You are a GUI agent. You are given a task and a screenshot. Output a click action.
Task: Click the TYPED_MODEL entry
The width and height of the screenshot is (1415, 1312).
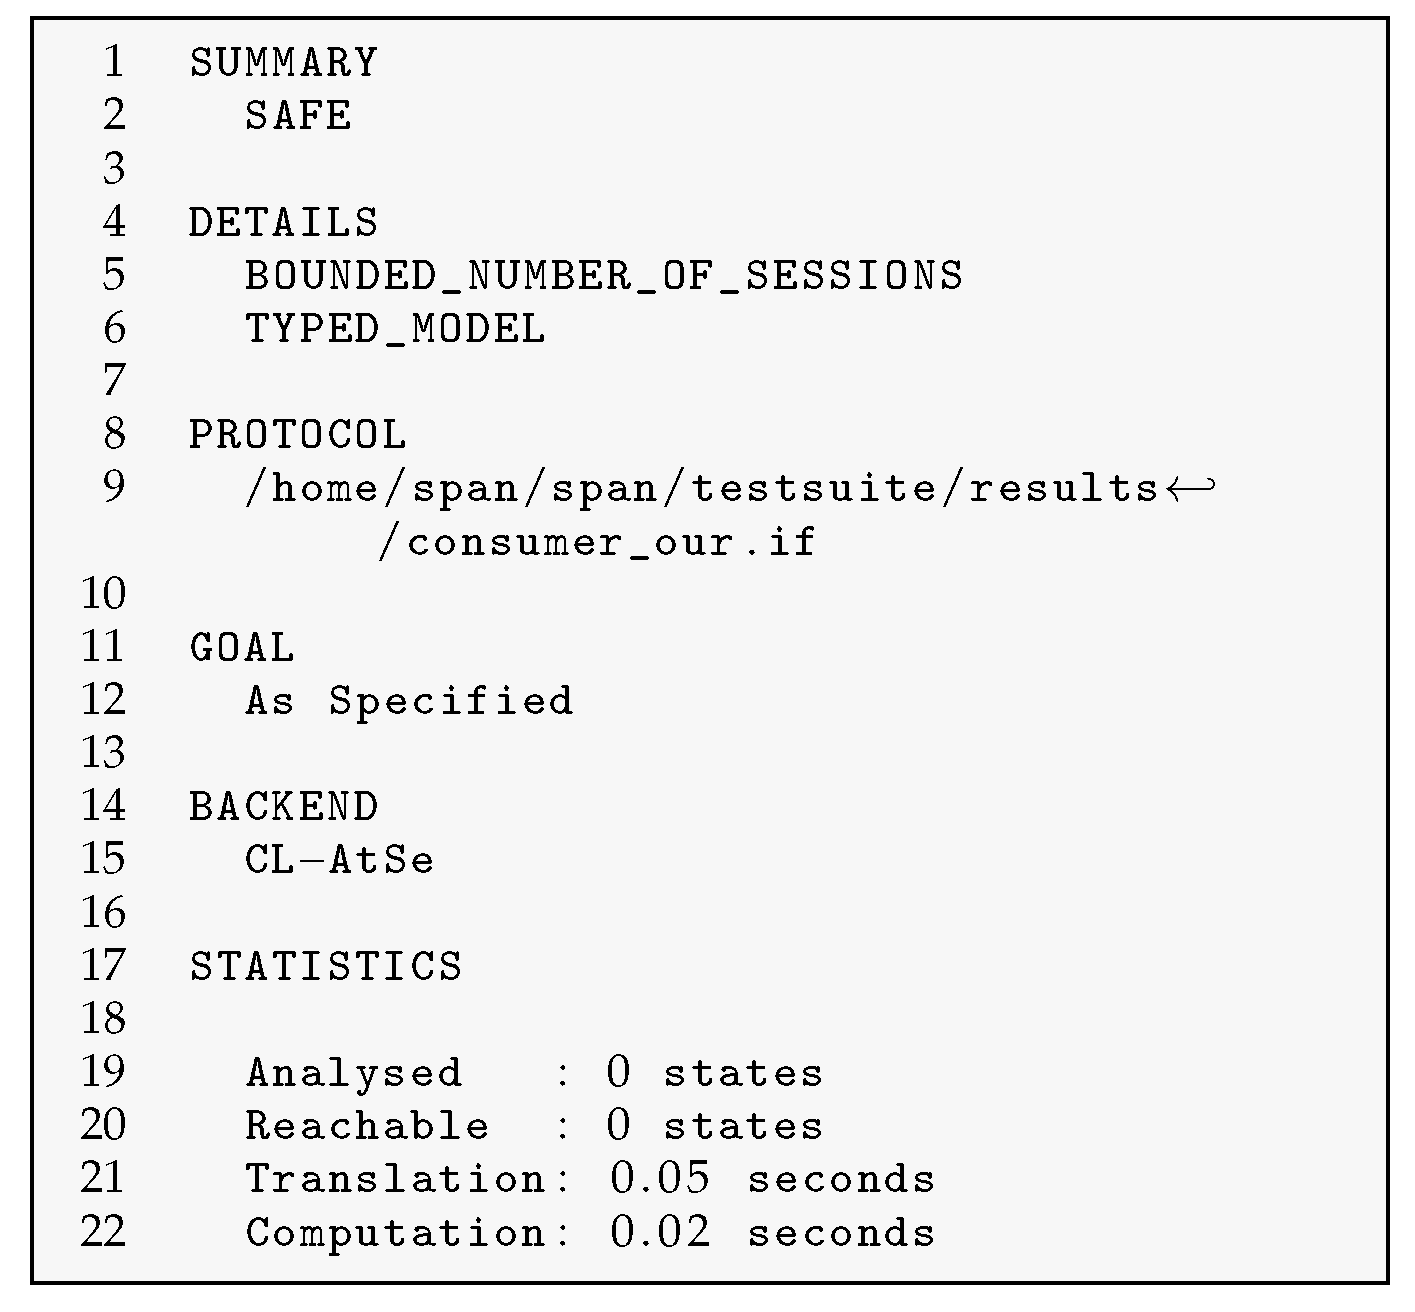coord(395,329)
